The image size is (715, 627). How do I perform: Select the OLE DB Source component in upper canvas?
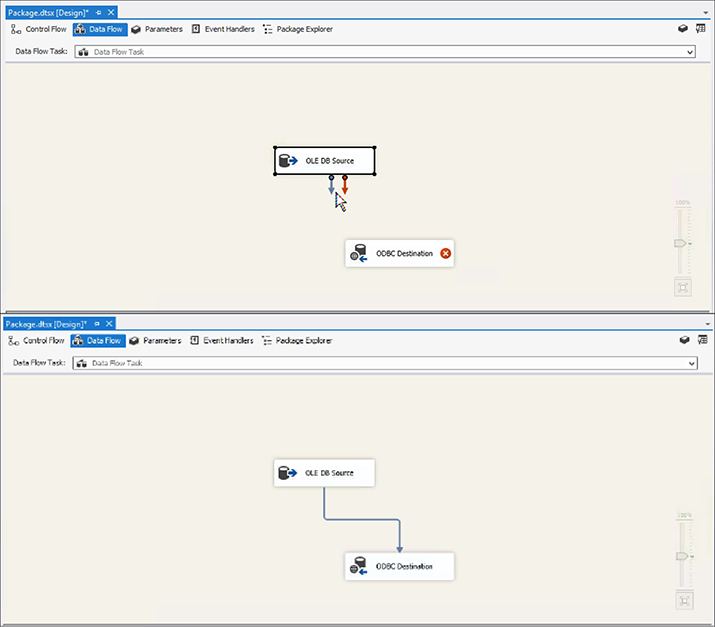[325, 161]
